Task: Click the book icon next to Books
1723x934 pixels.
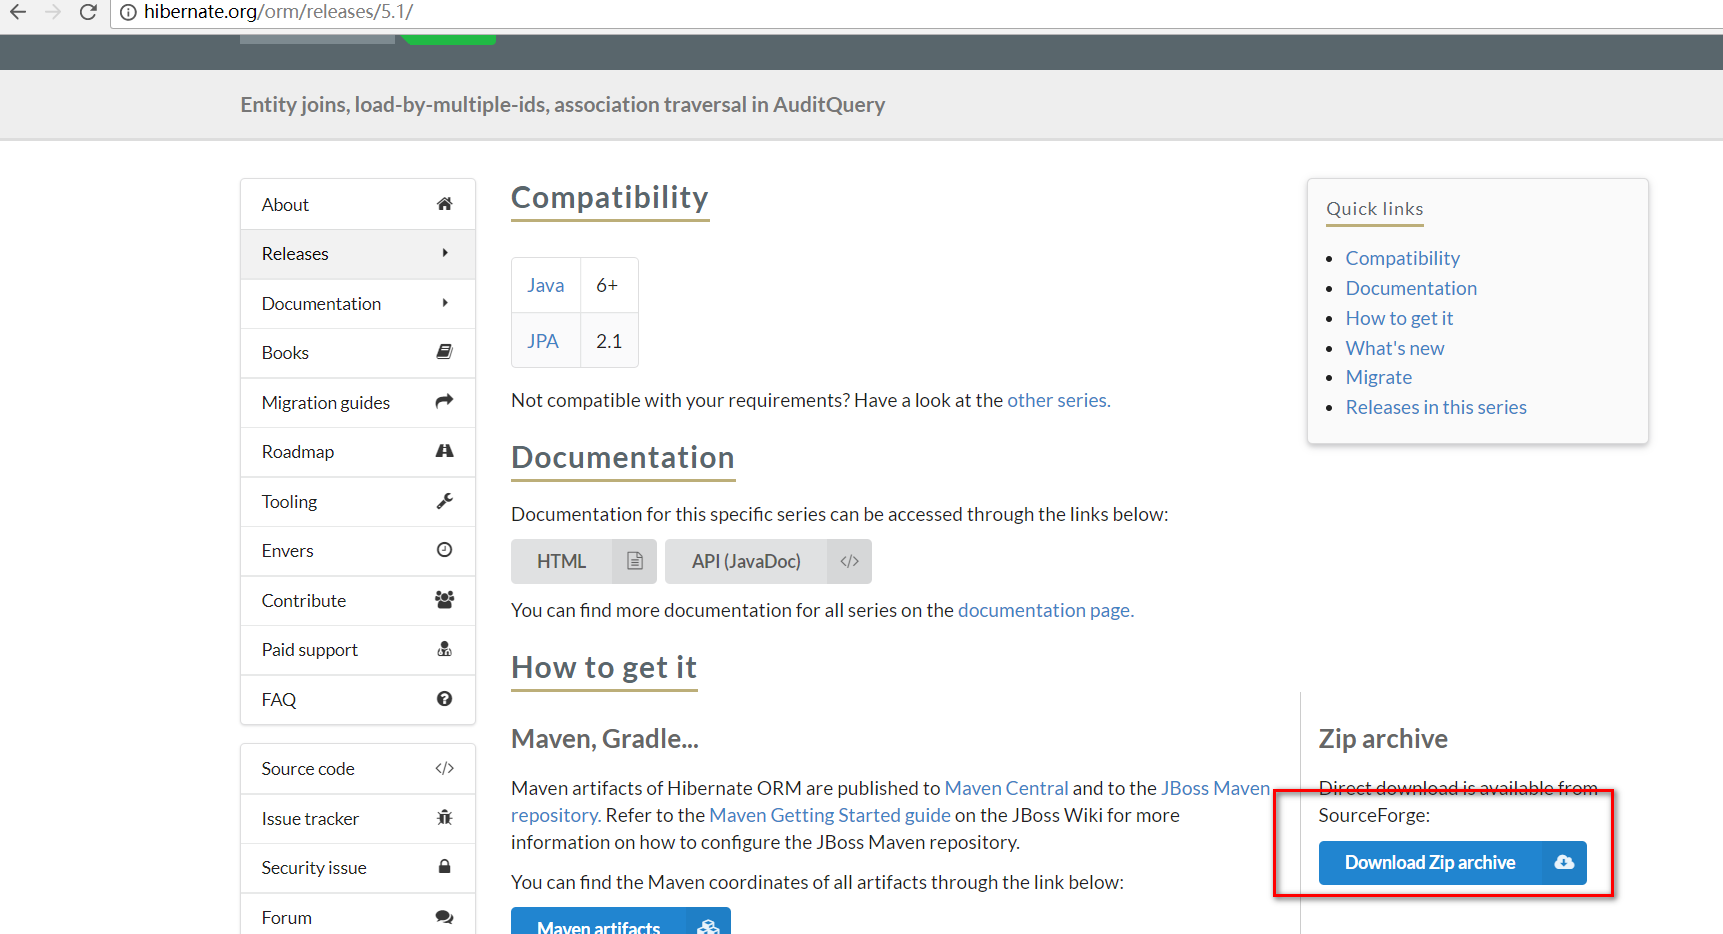Action: pos(445,352)
